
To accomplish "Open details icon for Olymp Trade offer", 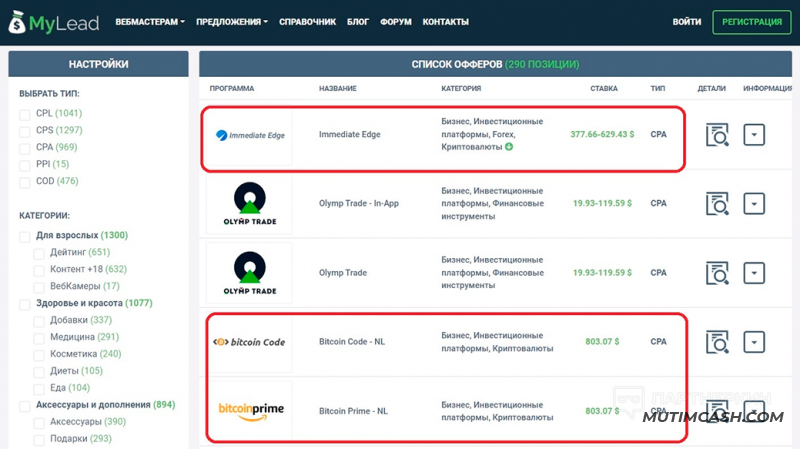I will (x=717, y=273).
